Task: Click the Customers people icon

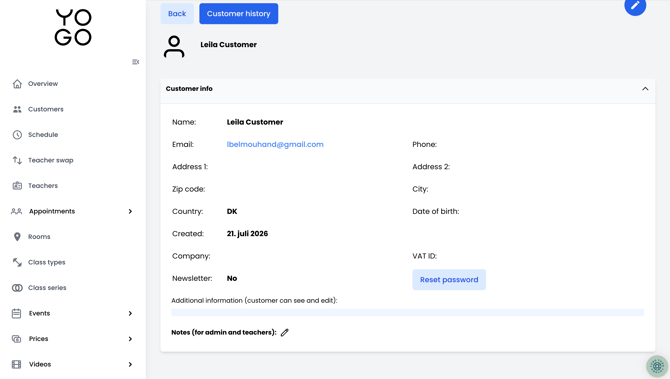Action: pyautogui.click(x=17, y=109)
